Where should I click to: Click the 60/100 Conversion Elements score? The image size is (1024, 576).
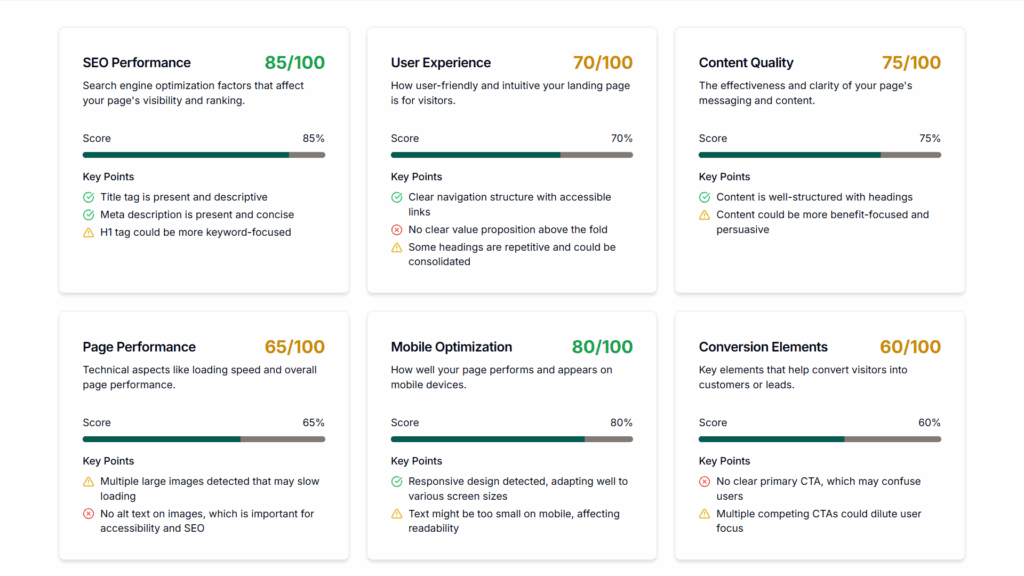(x=910, y=347)
